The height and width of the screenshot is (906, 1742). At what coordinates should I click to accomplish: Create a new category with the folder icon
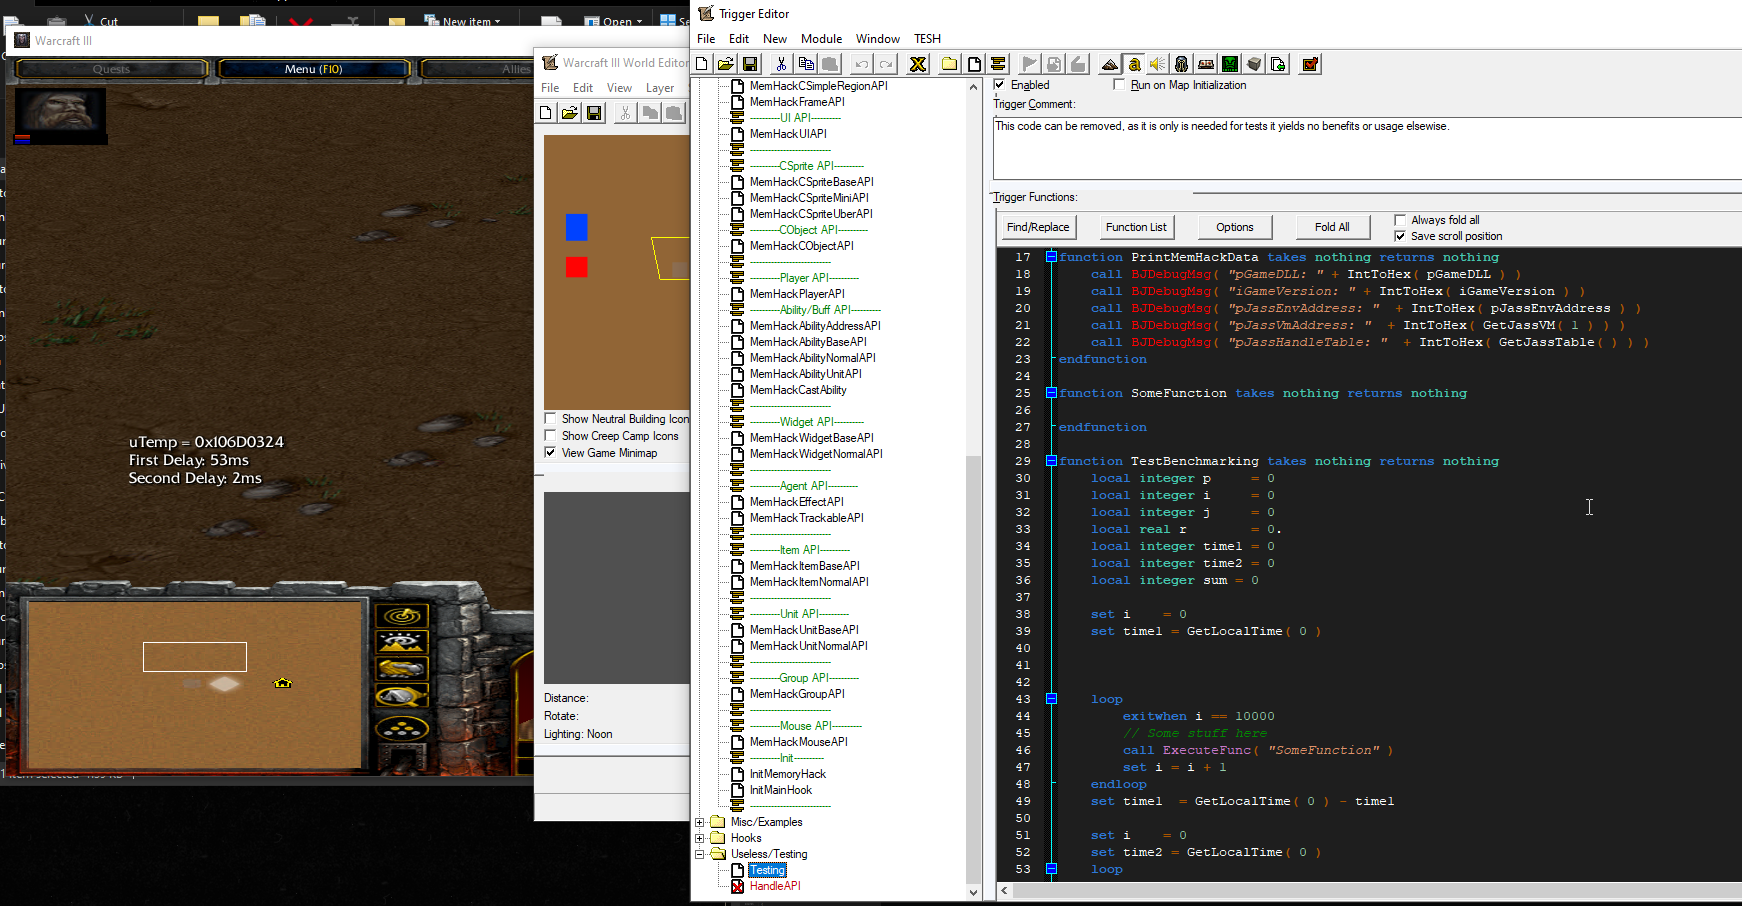[x=949, y=64]
